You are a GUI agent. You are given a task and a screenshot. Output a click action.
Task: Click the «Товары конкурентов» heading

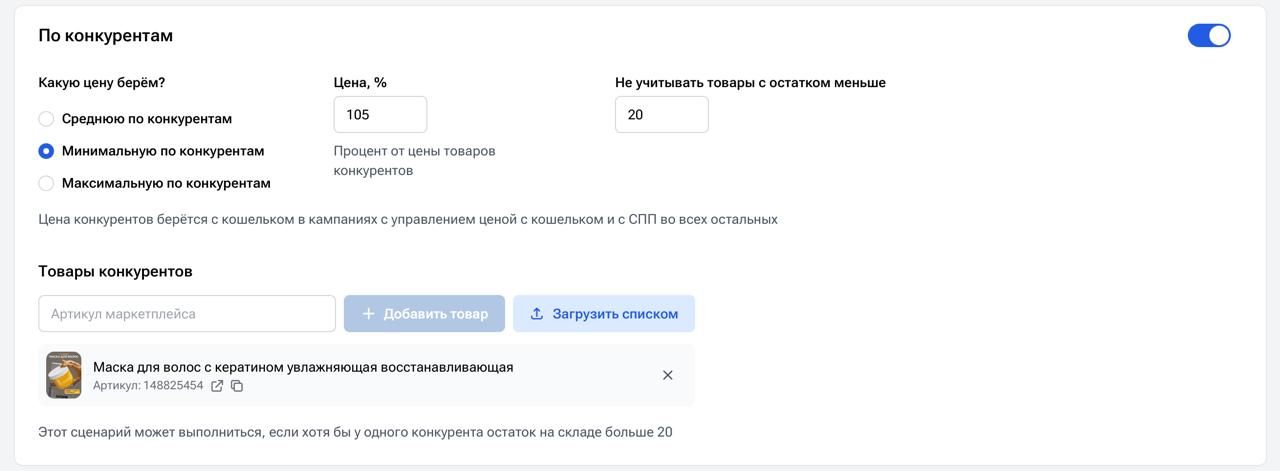click(115, 271)
